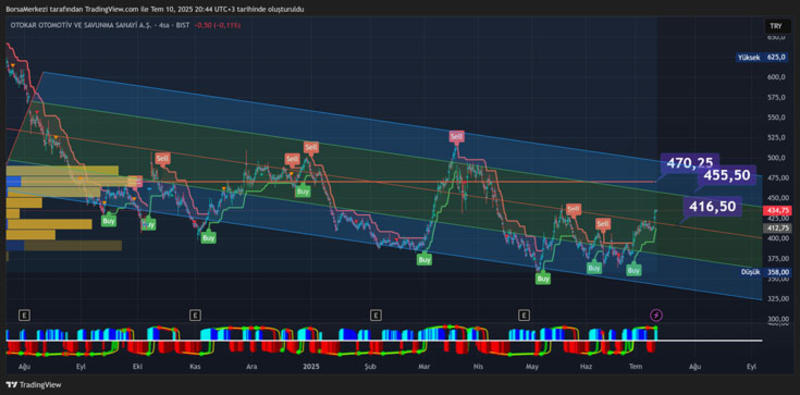Image resolution: width=800 pixels, height=395 pixels.
Task: Click the purple lightning bolt icon above Tem
Action: [x=656, y=315]
